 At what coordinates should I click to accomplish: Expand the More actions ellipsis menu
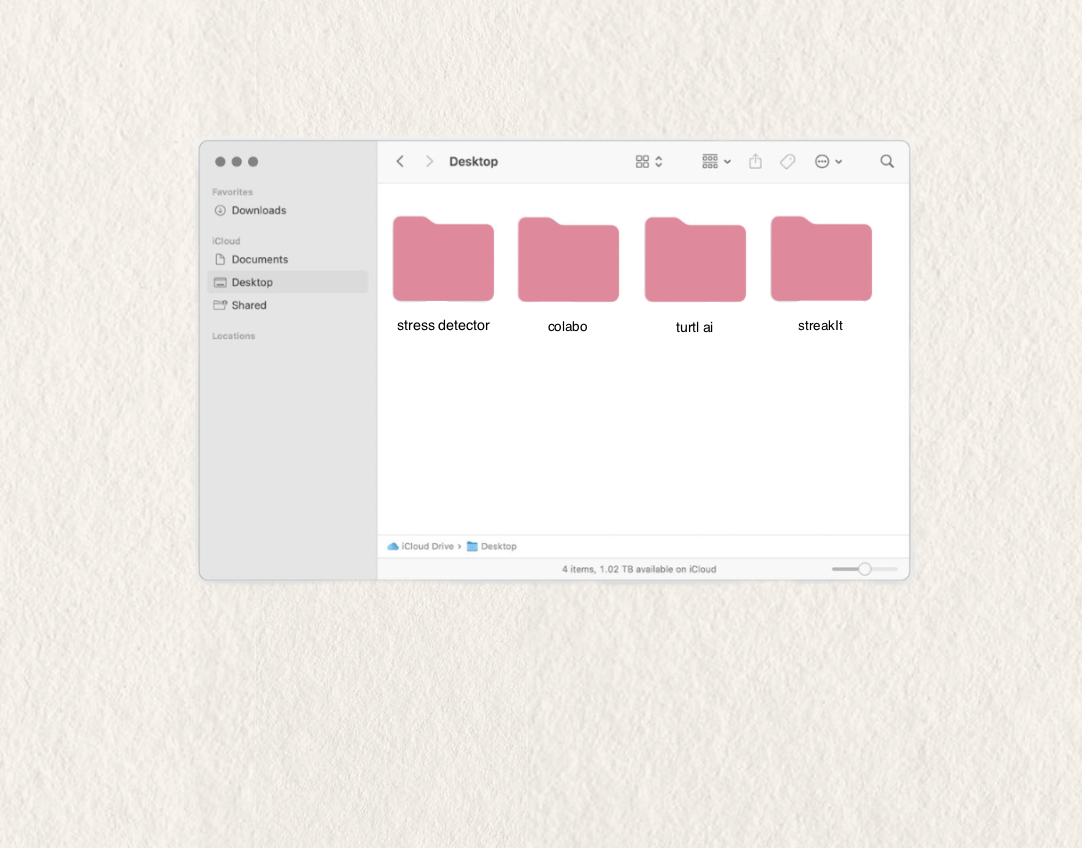[x=828, y=162]
